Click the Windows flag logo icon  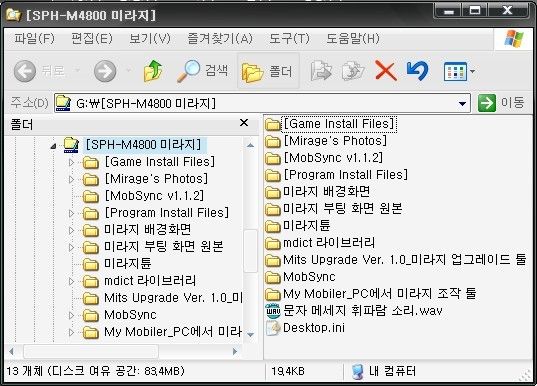[x=514, y=38]
